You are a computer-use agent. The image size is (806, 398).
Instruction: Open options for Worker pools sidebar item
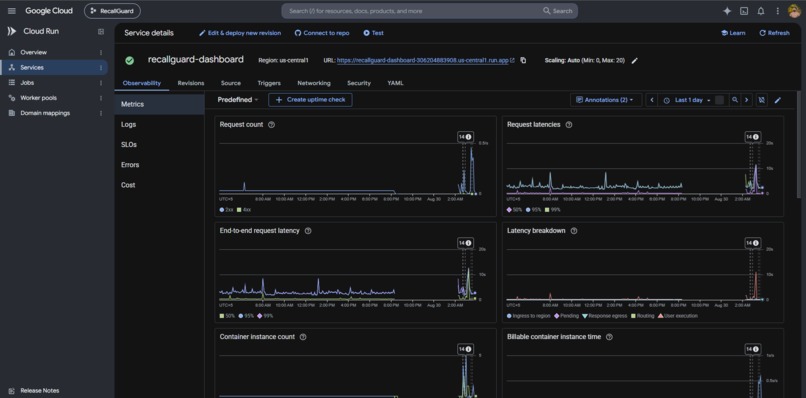click(101, 98)
